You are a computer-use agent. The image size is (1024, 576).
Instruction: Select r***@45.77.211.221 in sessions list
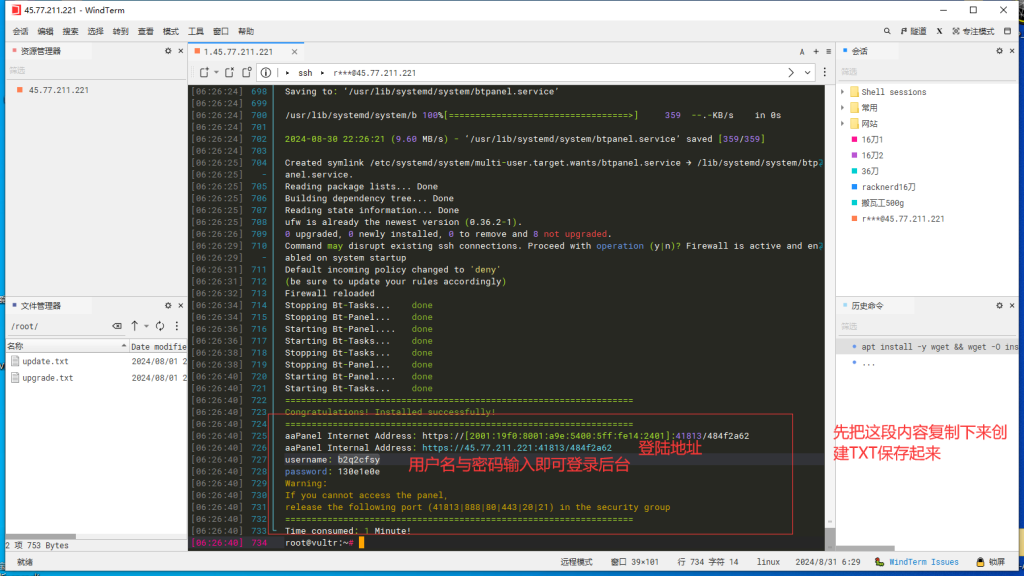(903, 219)
